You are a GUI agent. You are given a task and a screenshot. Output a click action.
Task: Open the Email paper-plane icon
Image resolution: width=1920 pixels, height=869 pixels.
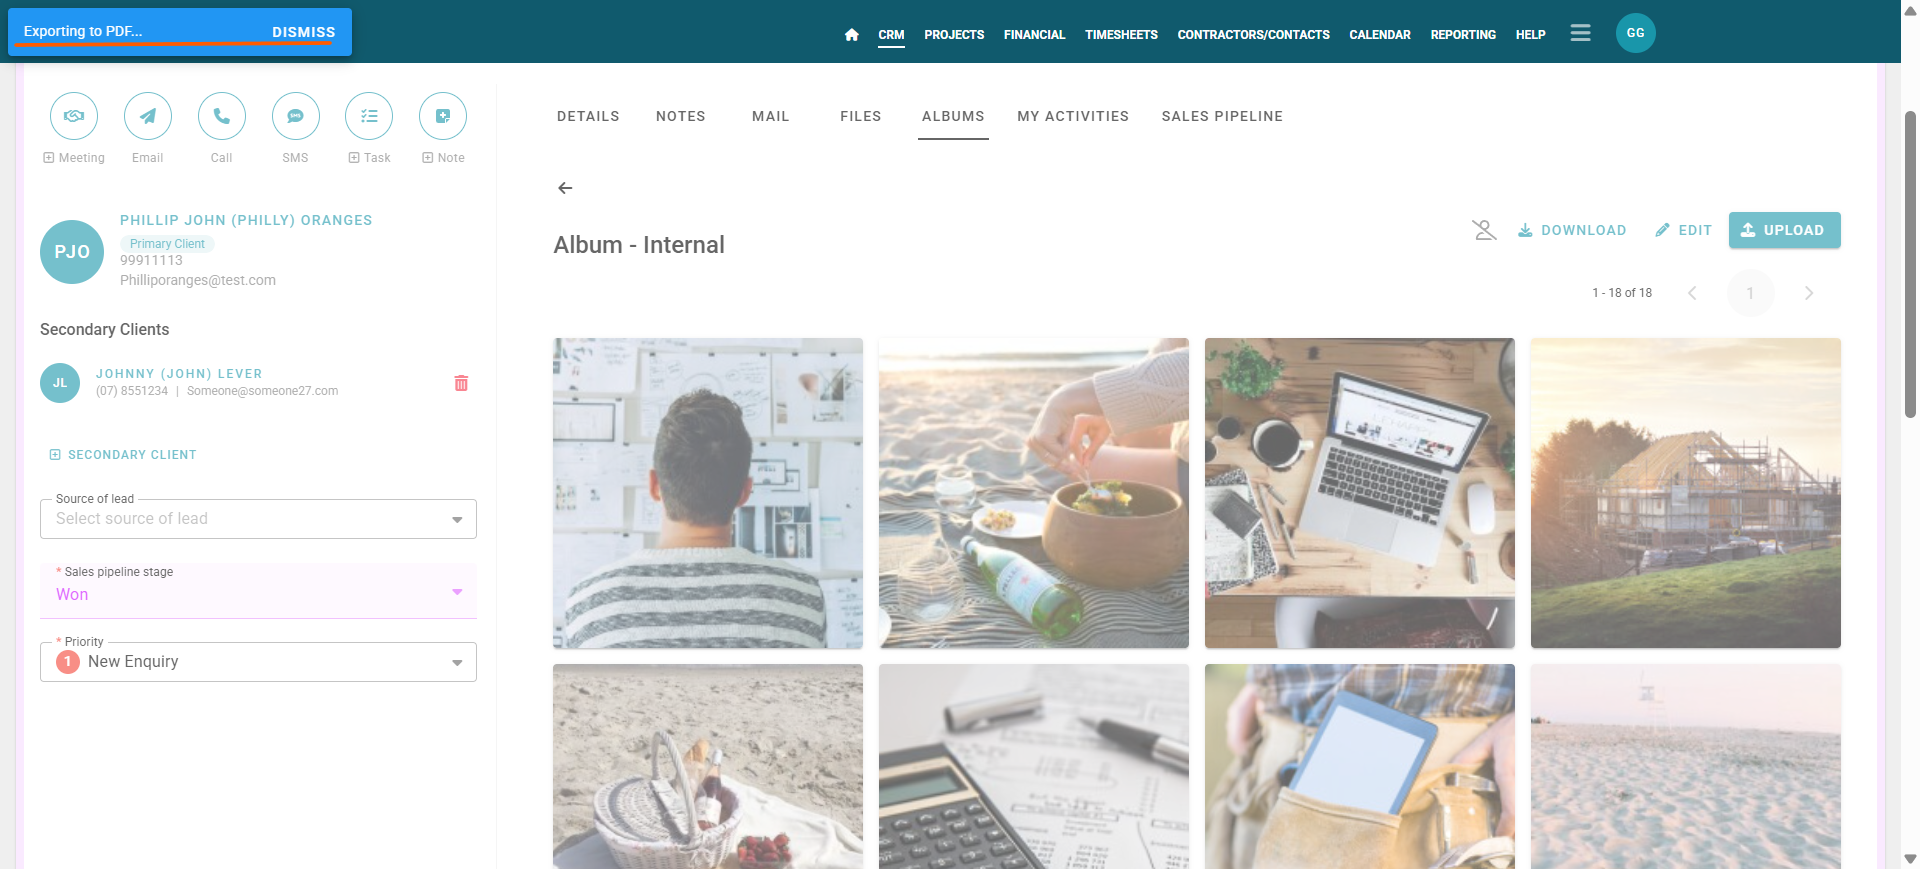click(x=148, y=116)
